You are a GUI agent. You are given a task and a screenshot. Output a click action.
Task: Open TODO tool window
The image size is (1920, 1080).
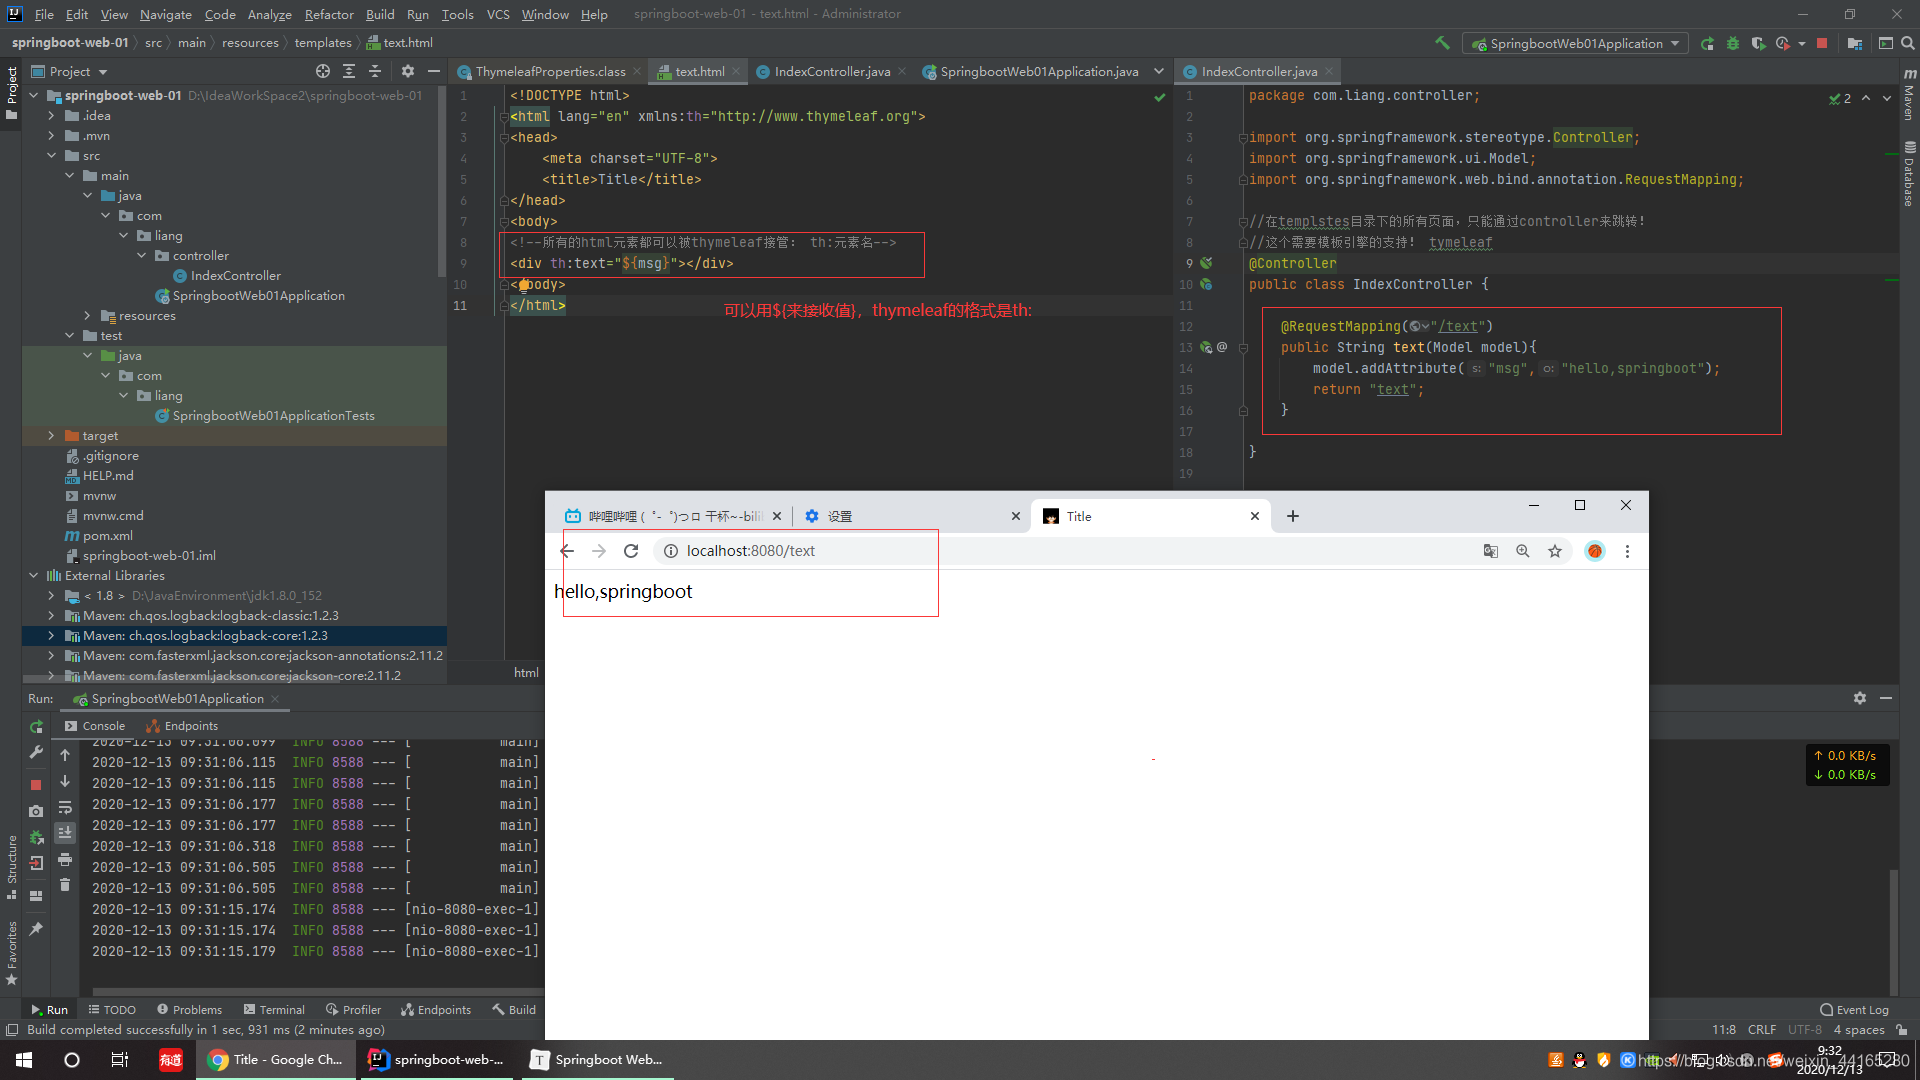pyautogui.click(x=112, y=1010)
